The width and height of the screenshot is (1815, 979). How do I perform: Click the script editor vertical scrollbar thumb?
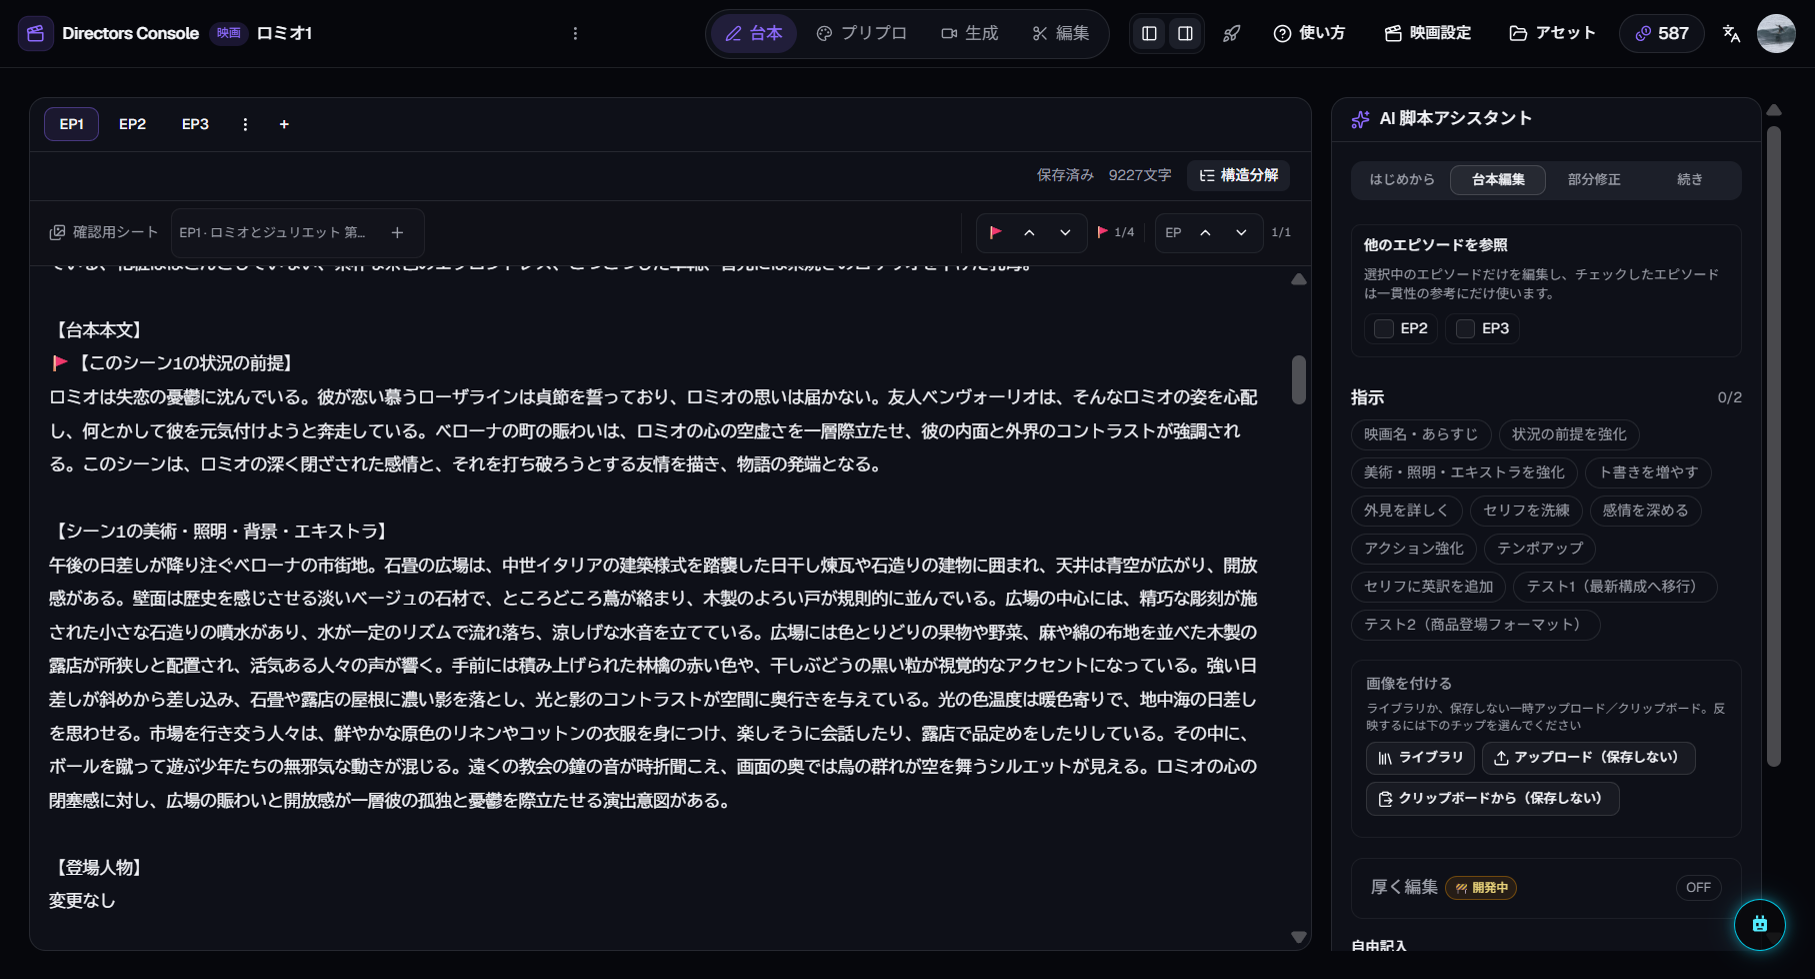[x=1298, y=380]
